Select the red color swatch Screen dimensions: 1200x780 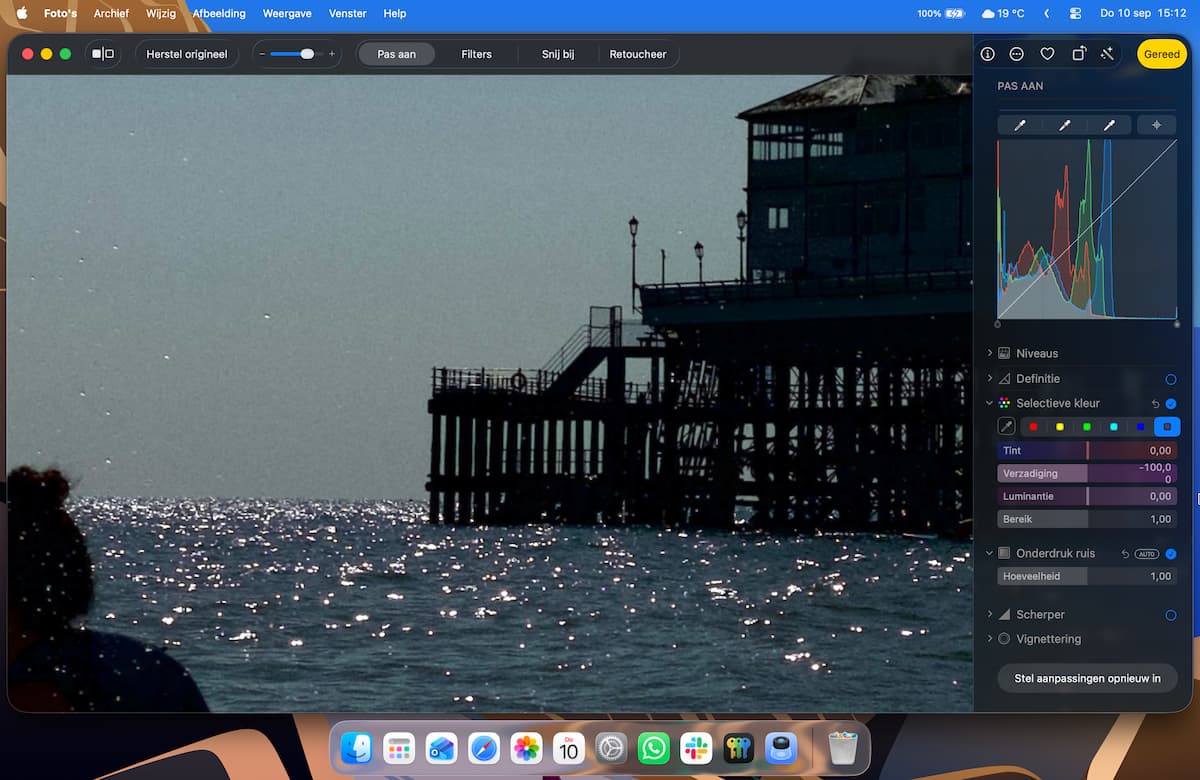pyautogui.click(x=1033, y=427)
